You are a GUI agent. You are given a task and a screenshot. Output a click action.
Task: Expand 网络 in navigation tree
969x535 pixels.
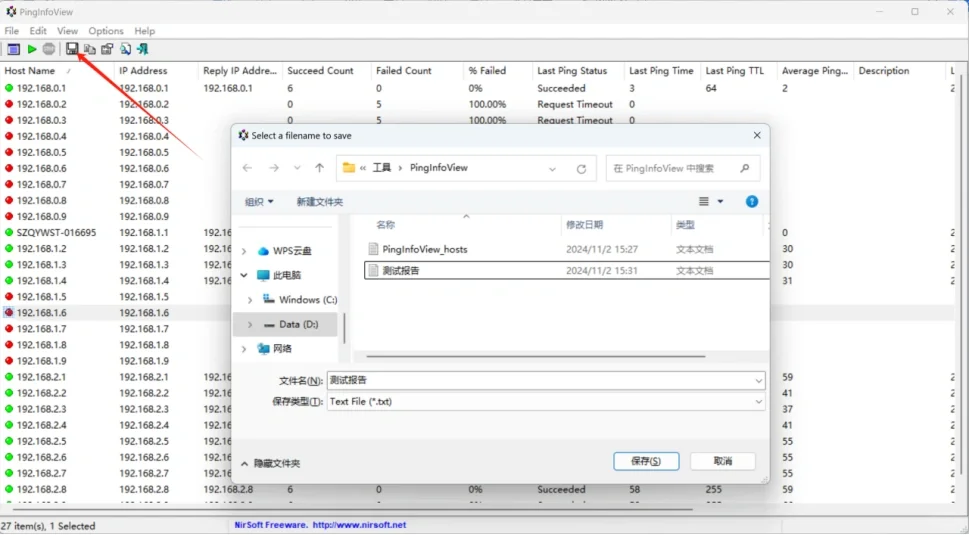coord(244,349)
